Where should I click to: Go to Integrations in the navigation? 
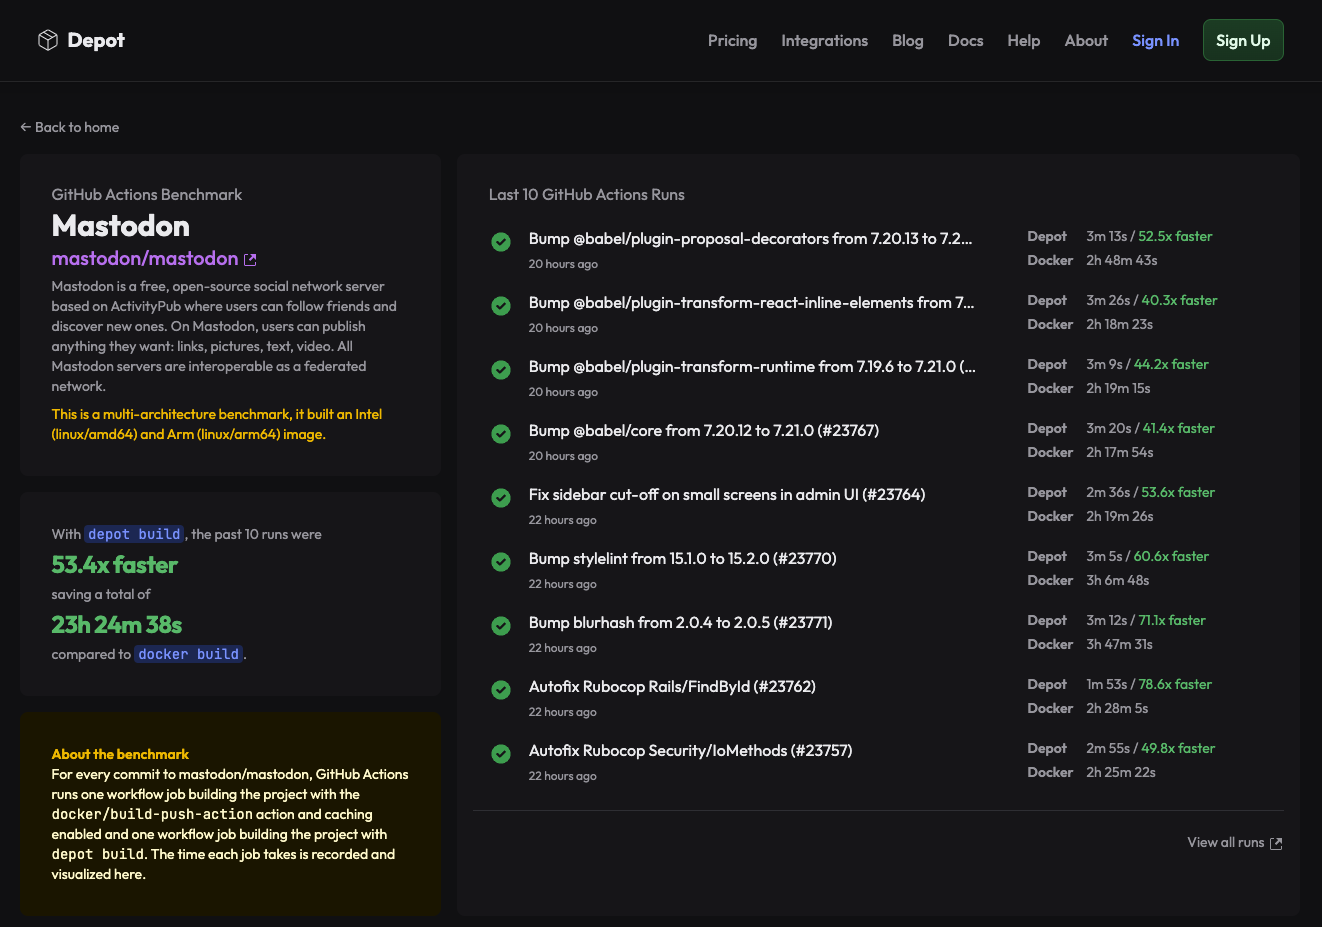pos(824,41)
